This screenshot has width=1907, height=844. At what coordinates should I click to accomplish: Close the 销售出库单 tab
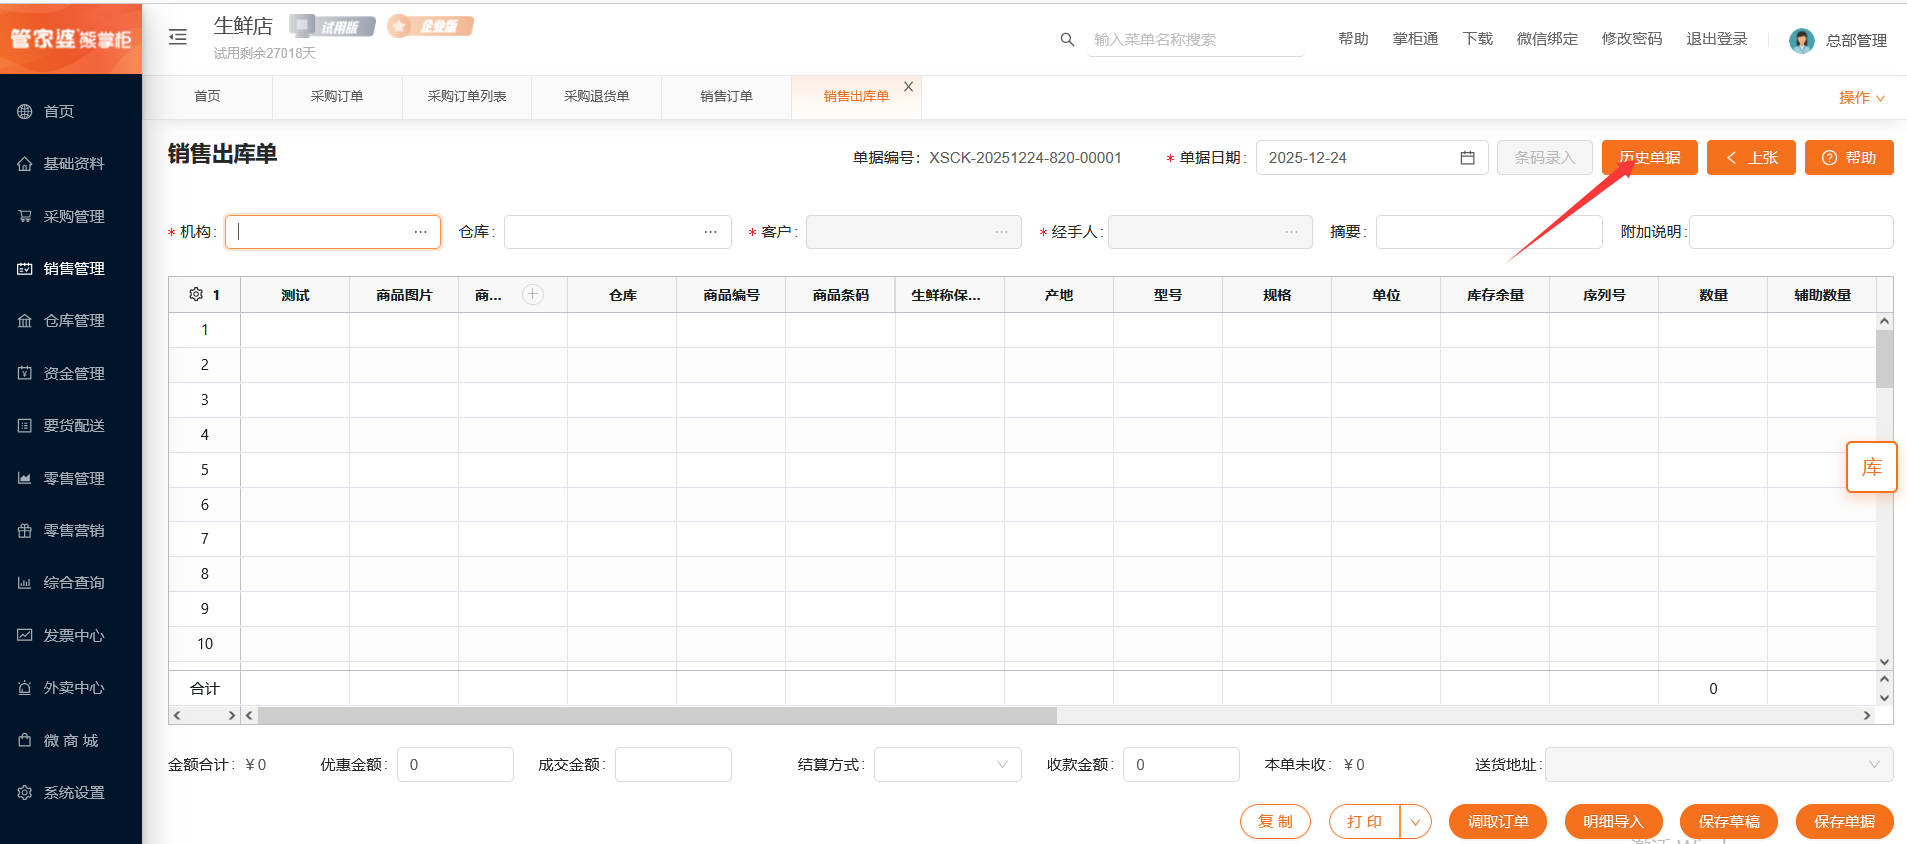point(908,87)
